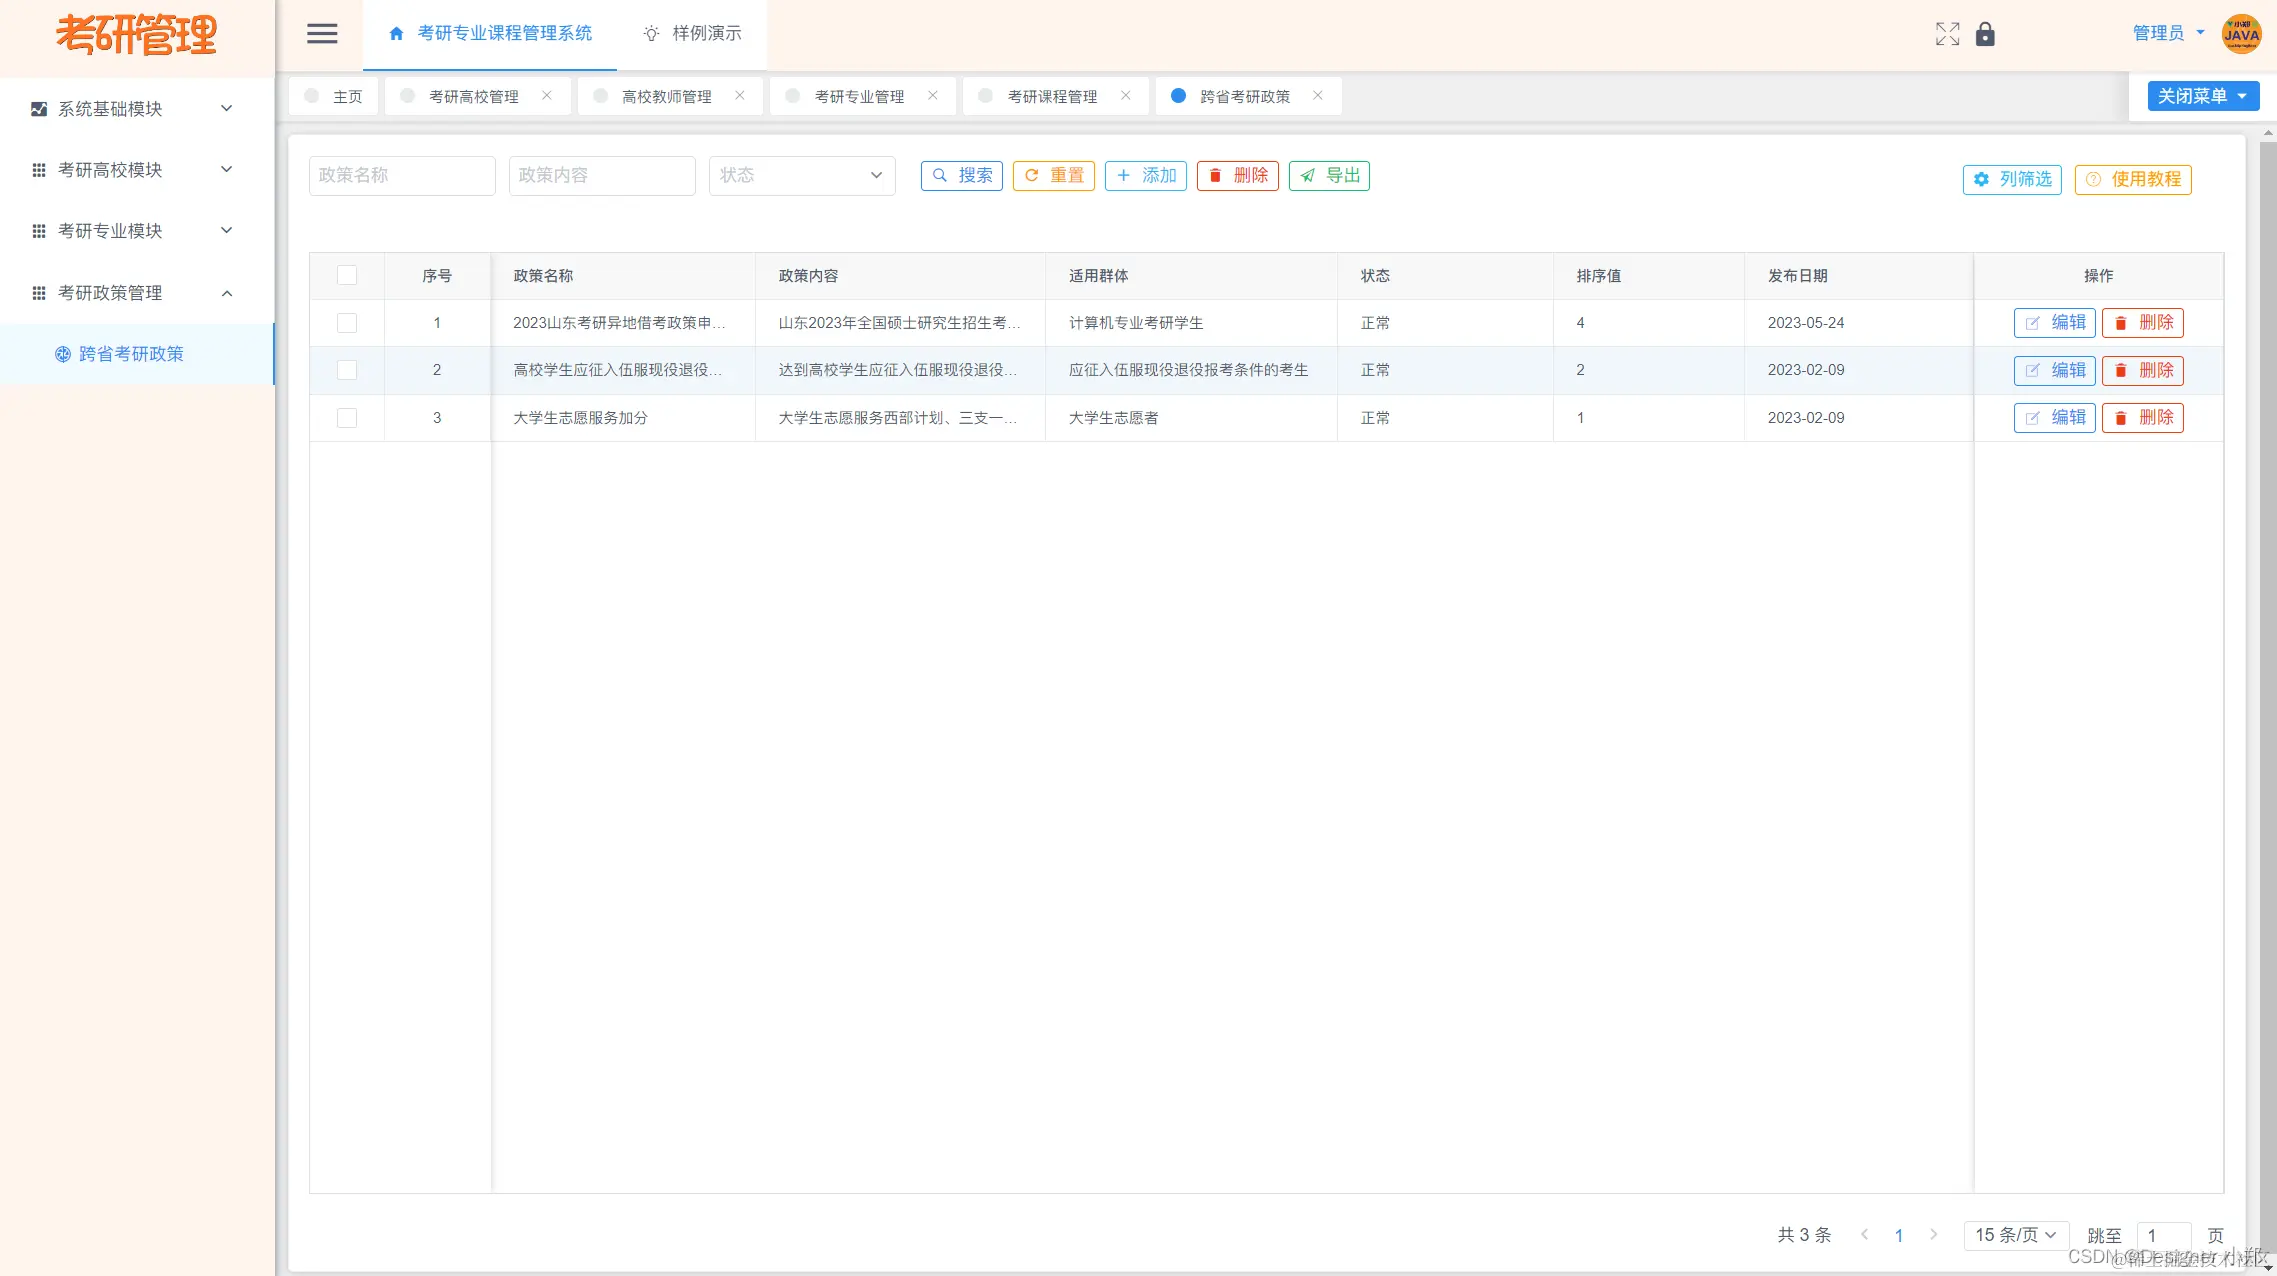This screenshot has height=1276, width=2277.
Task: Delete row 2 with its trash button
Action: (2142, 370)
